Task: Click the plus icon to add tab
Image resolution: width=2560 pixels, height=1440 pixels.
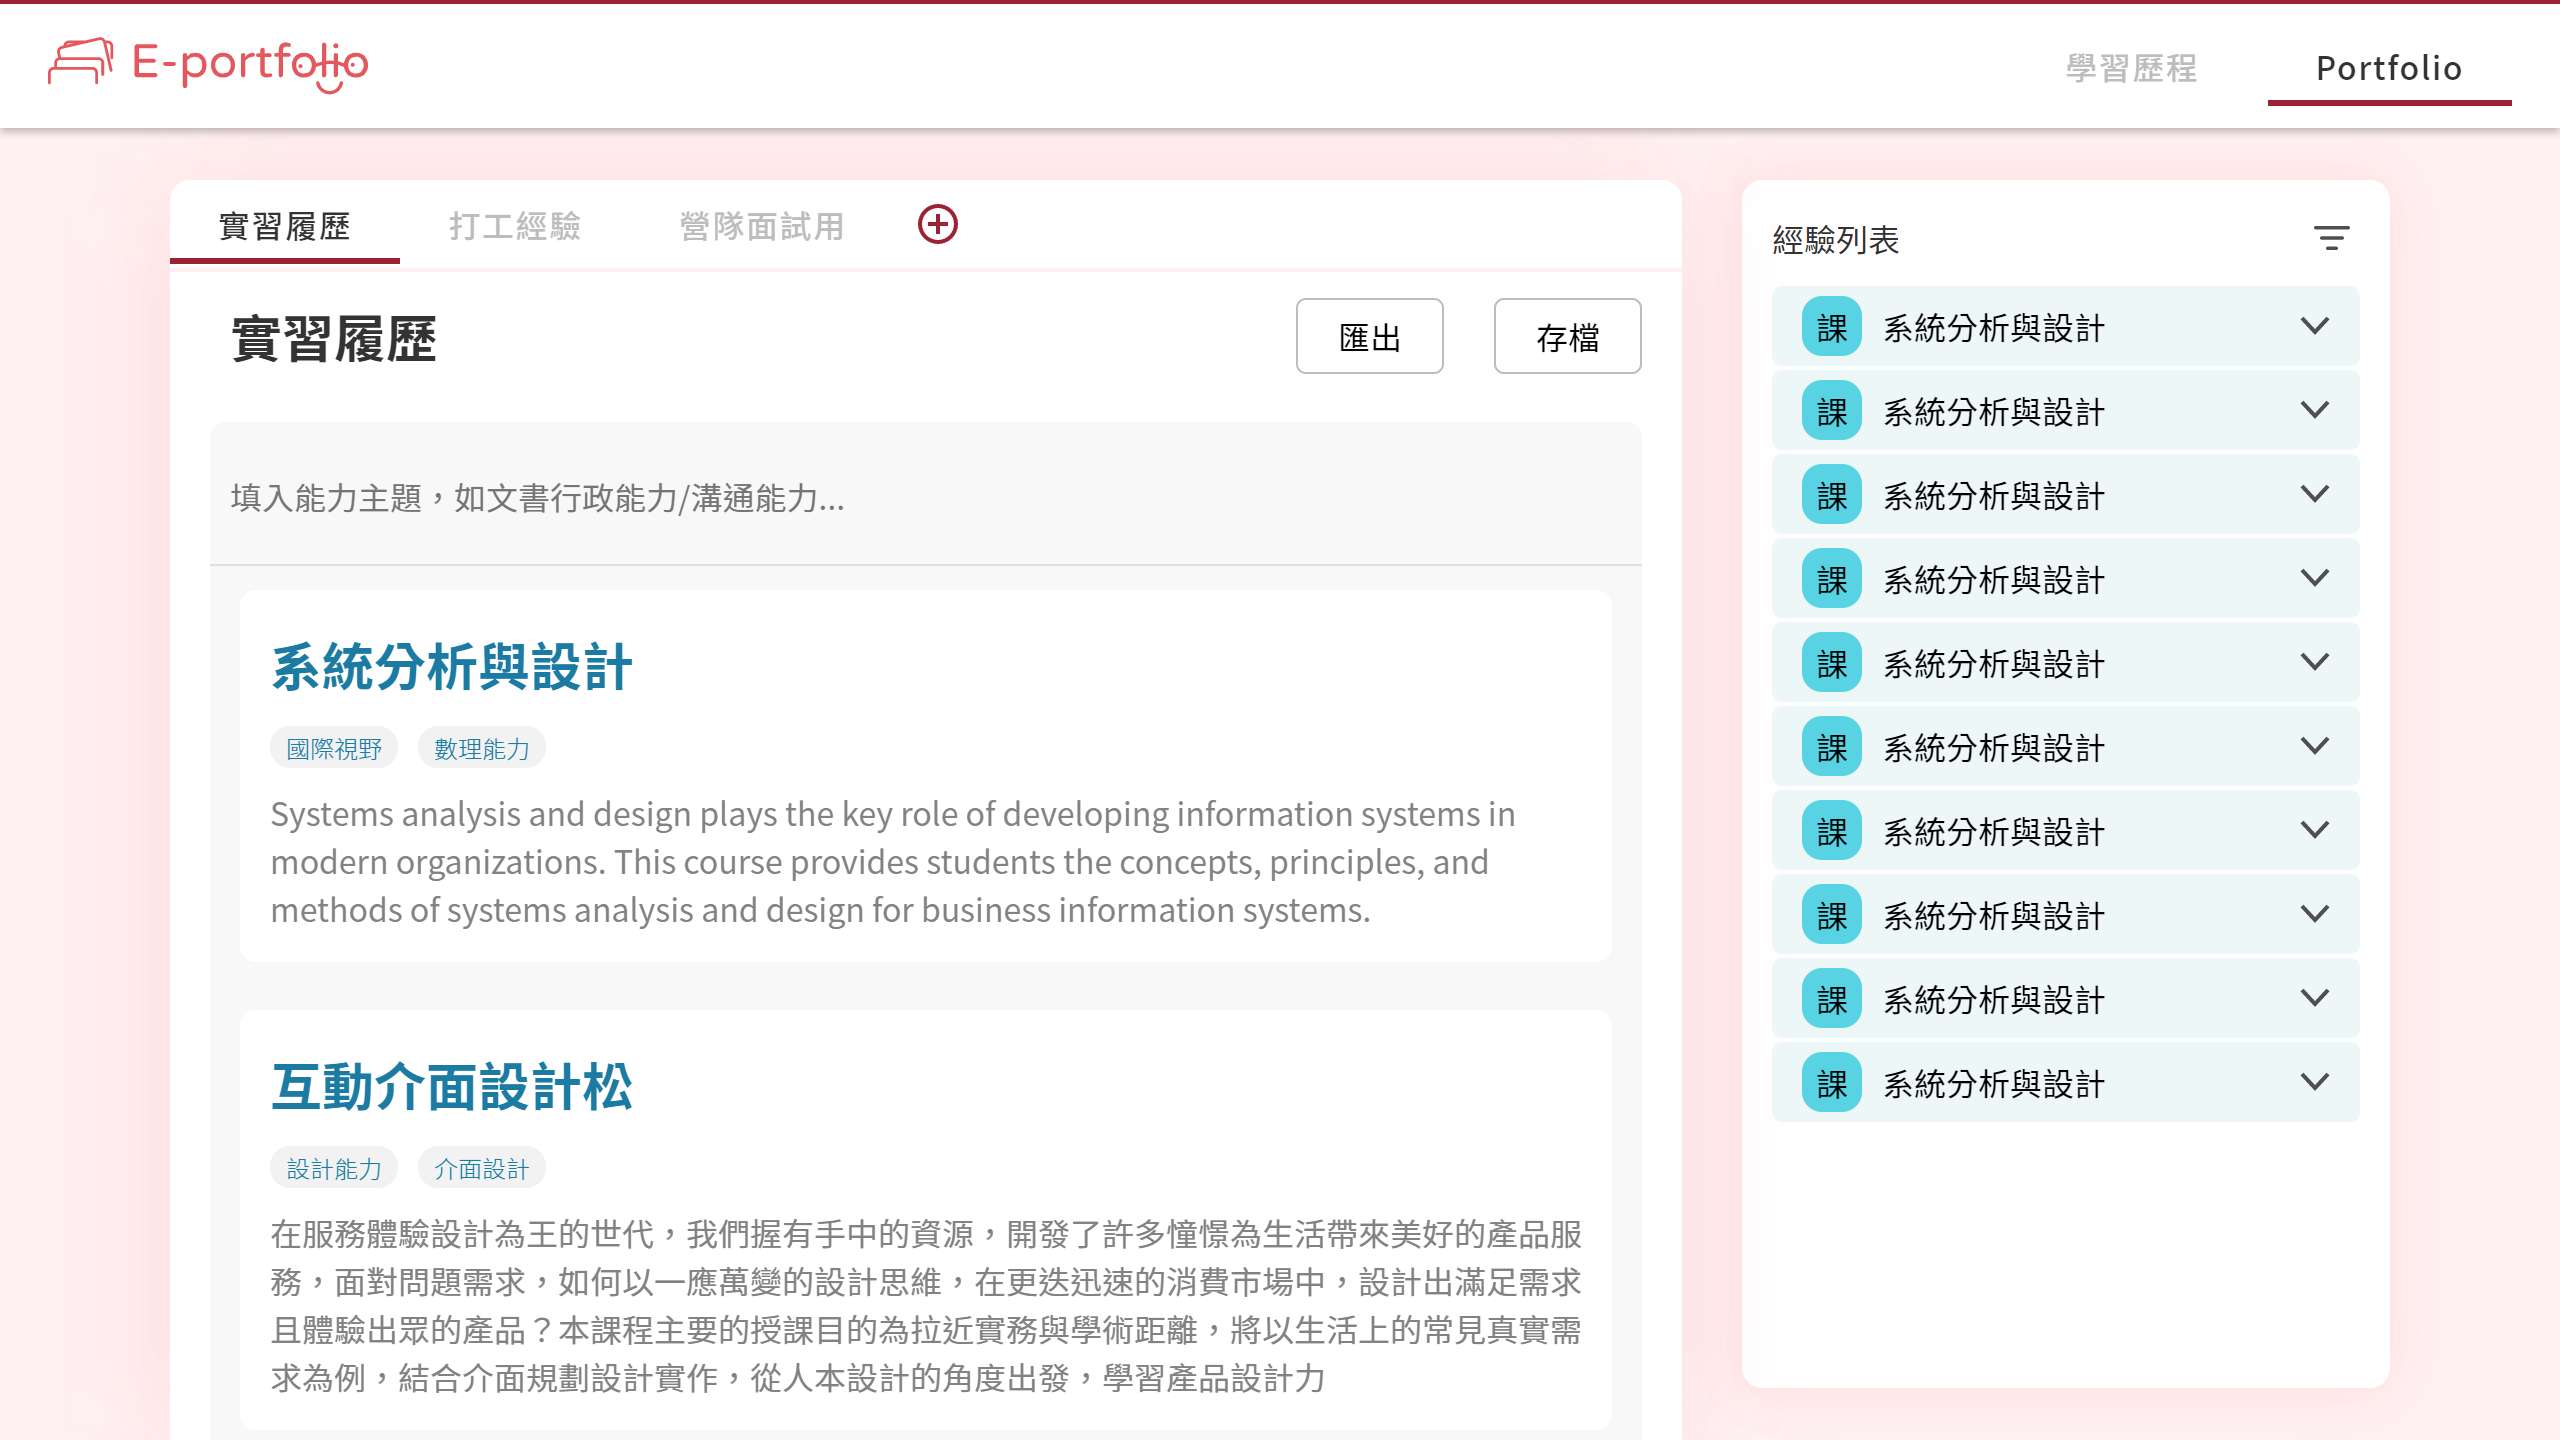Action: [x=937, y=224]
